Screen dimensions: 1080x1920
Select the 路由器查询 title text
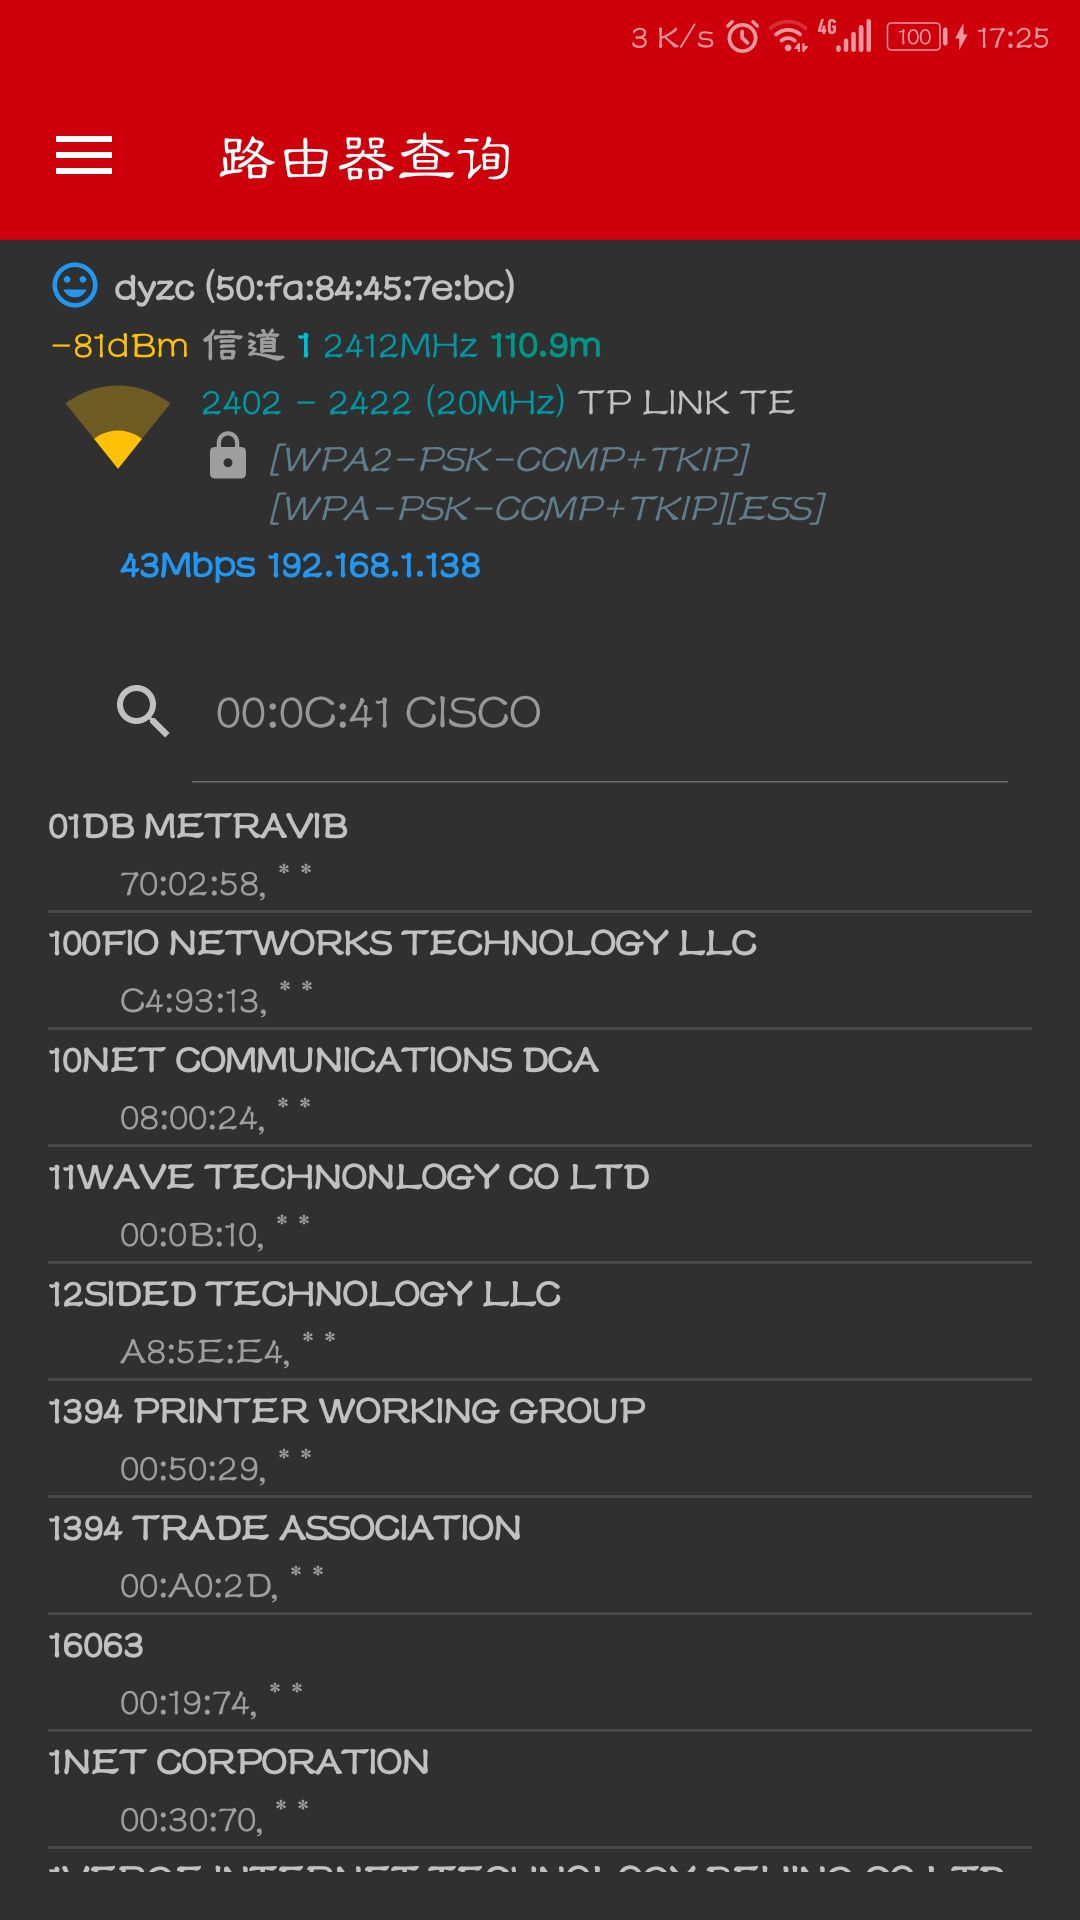(362, 157)
